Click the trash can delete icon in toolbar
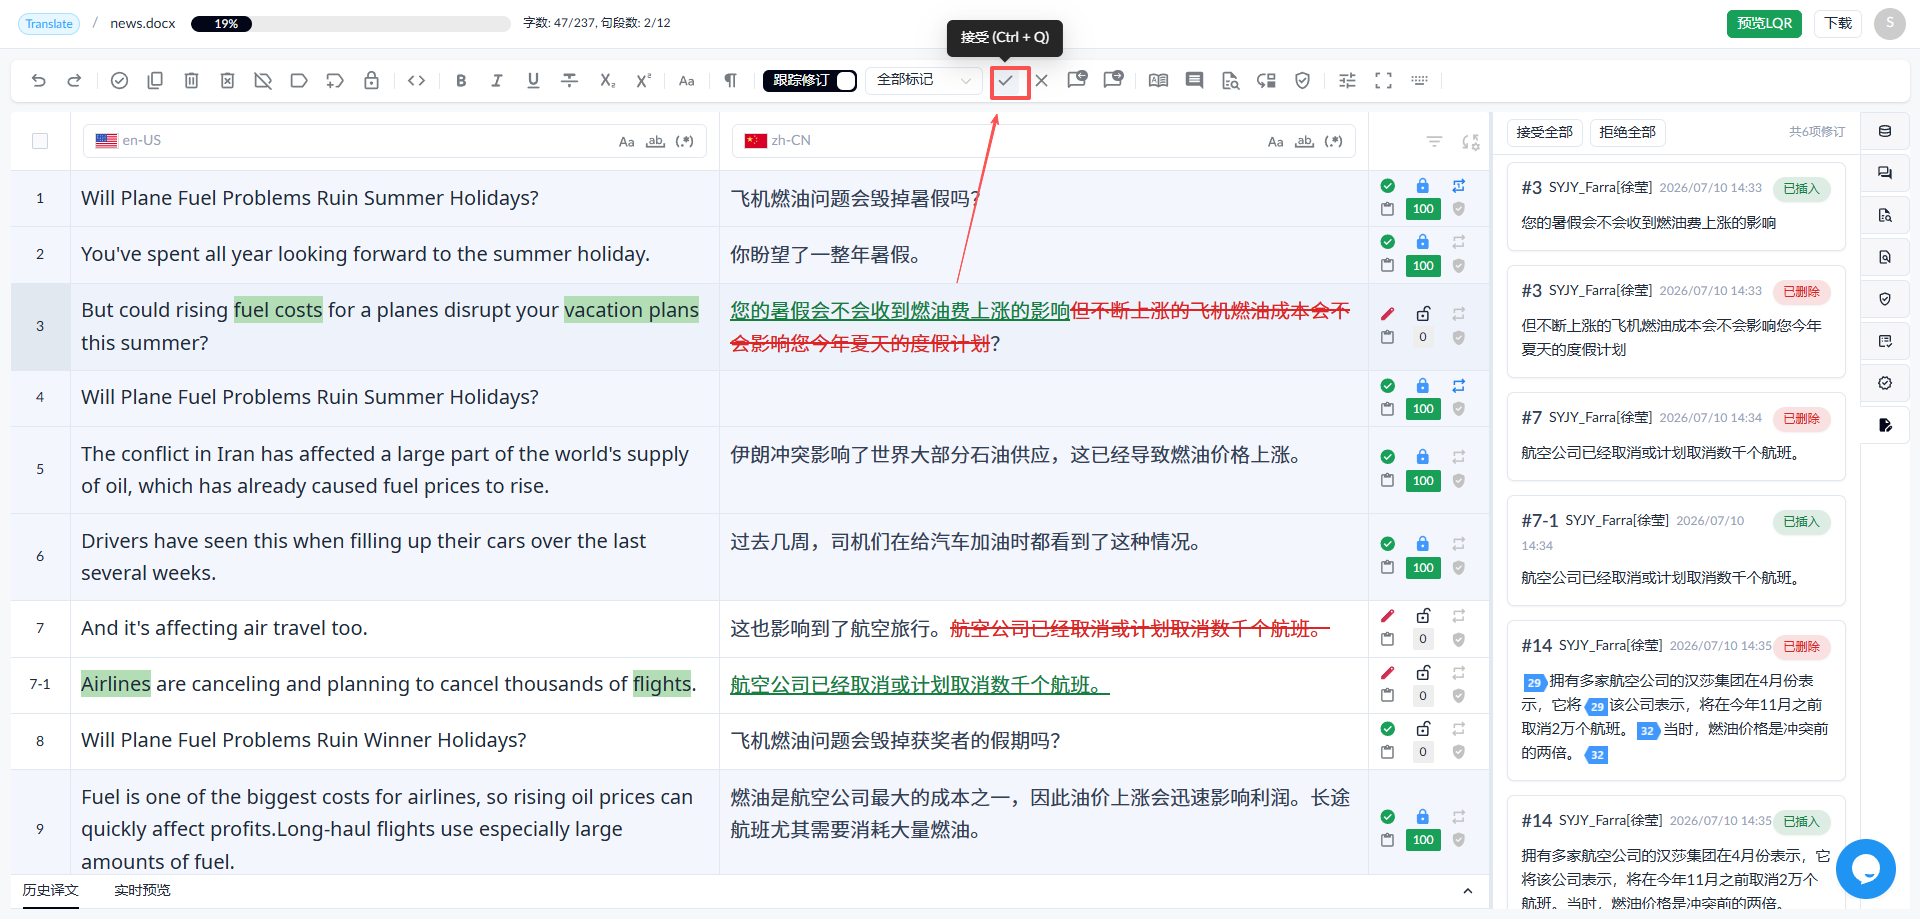 pos(191,81)
